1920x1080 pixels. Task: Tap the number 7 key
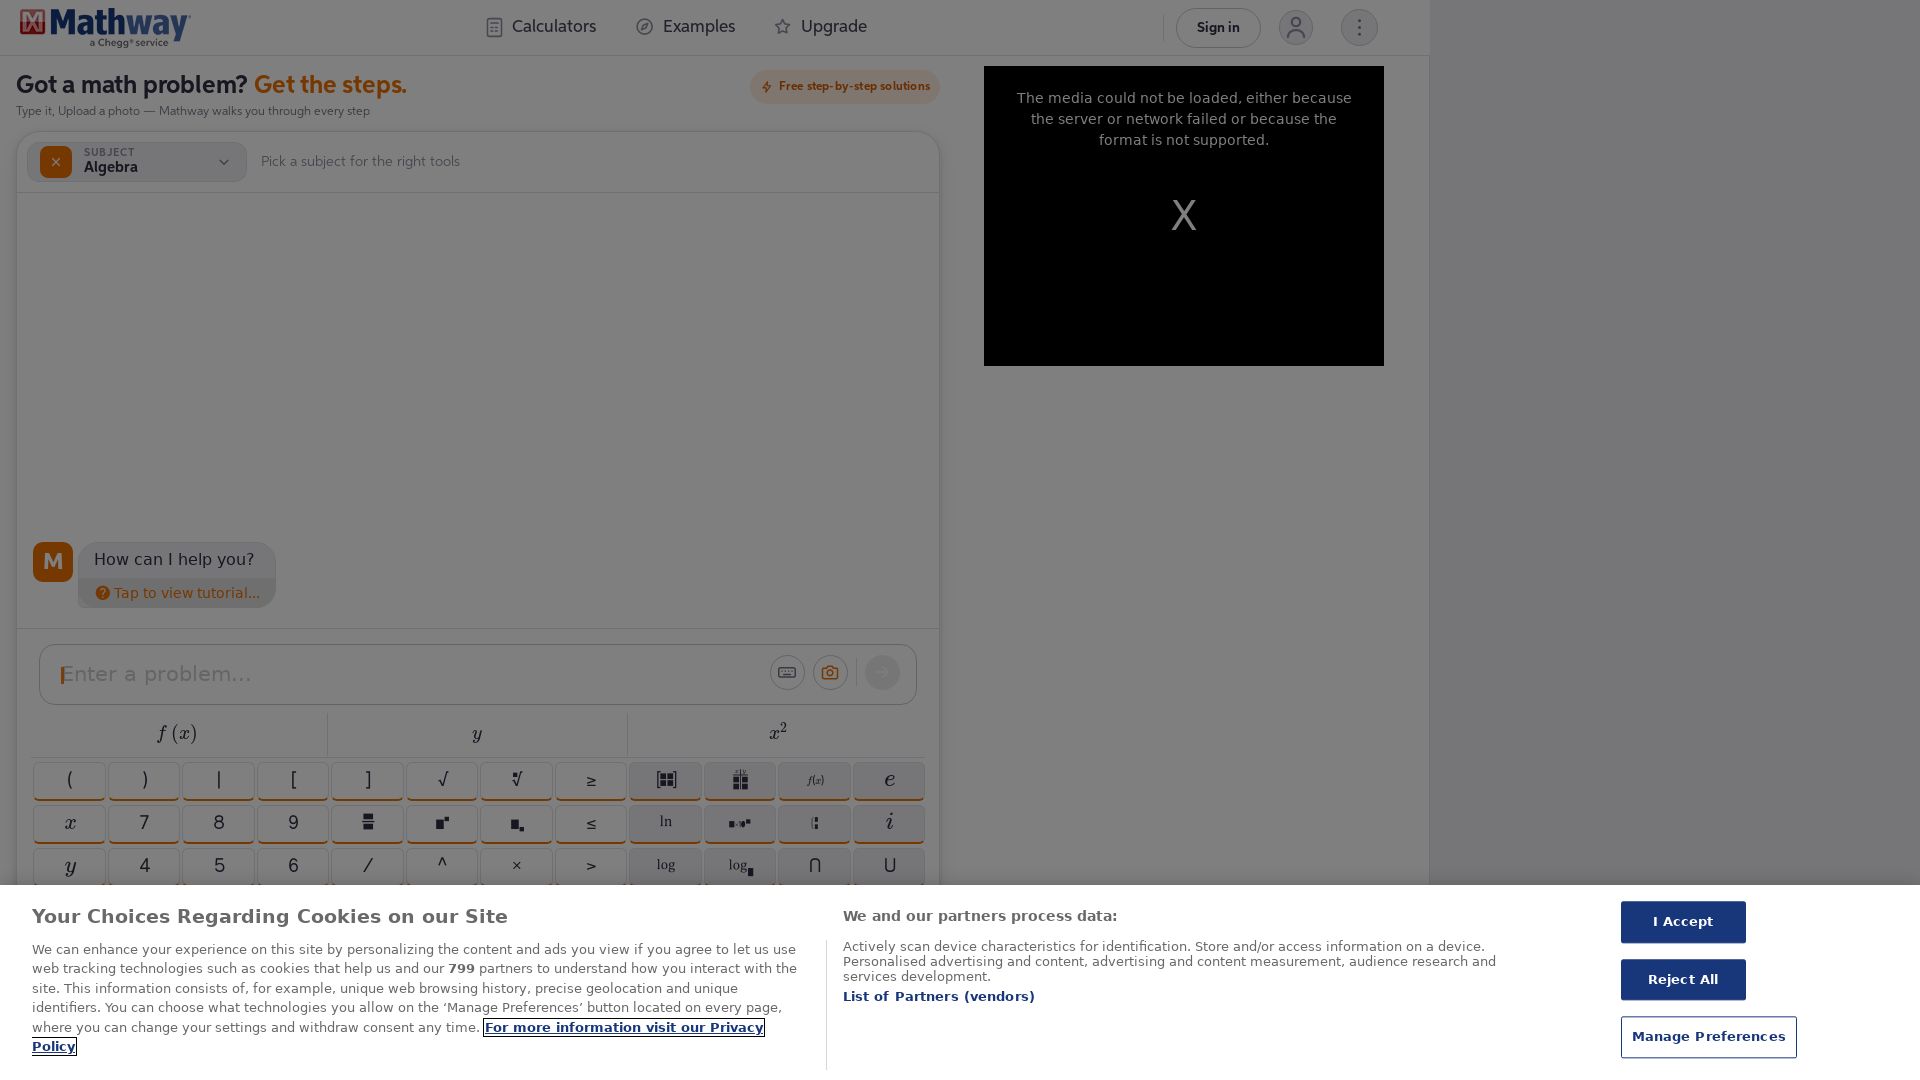[144, 823]
